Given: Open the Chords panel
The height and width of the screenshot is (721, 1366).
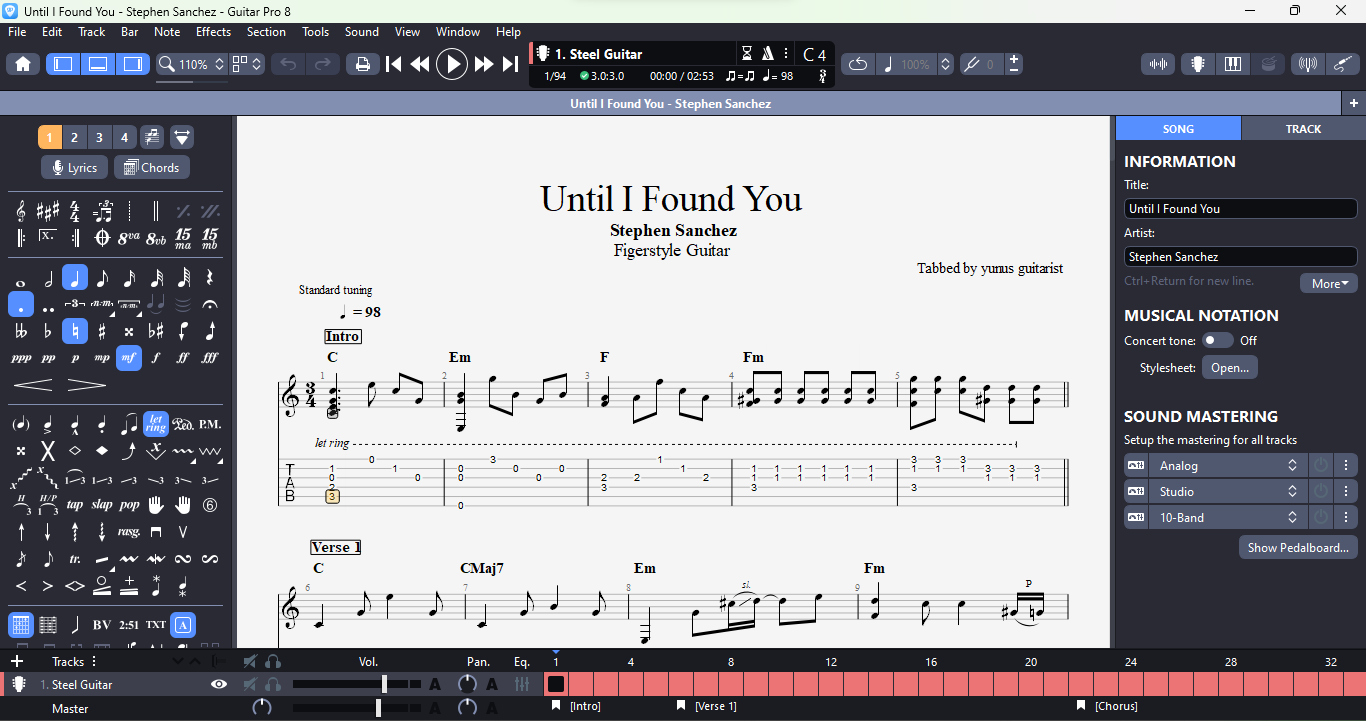Looking at the screenshot, I should pos(152,168).
